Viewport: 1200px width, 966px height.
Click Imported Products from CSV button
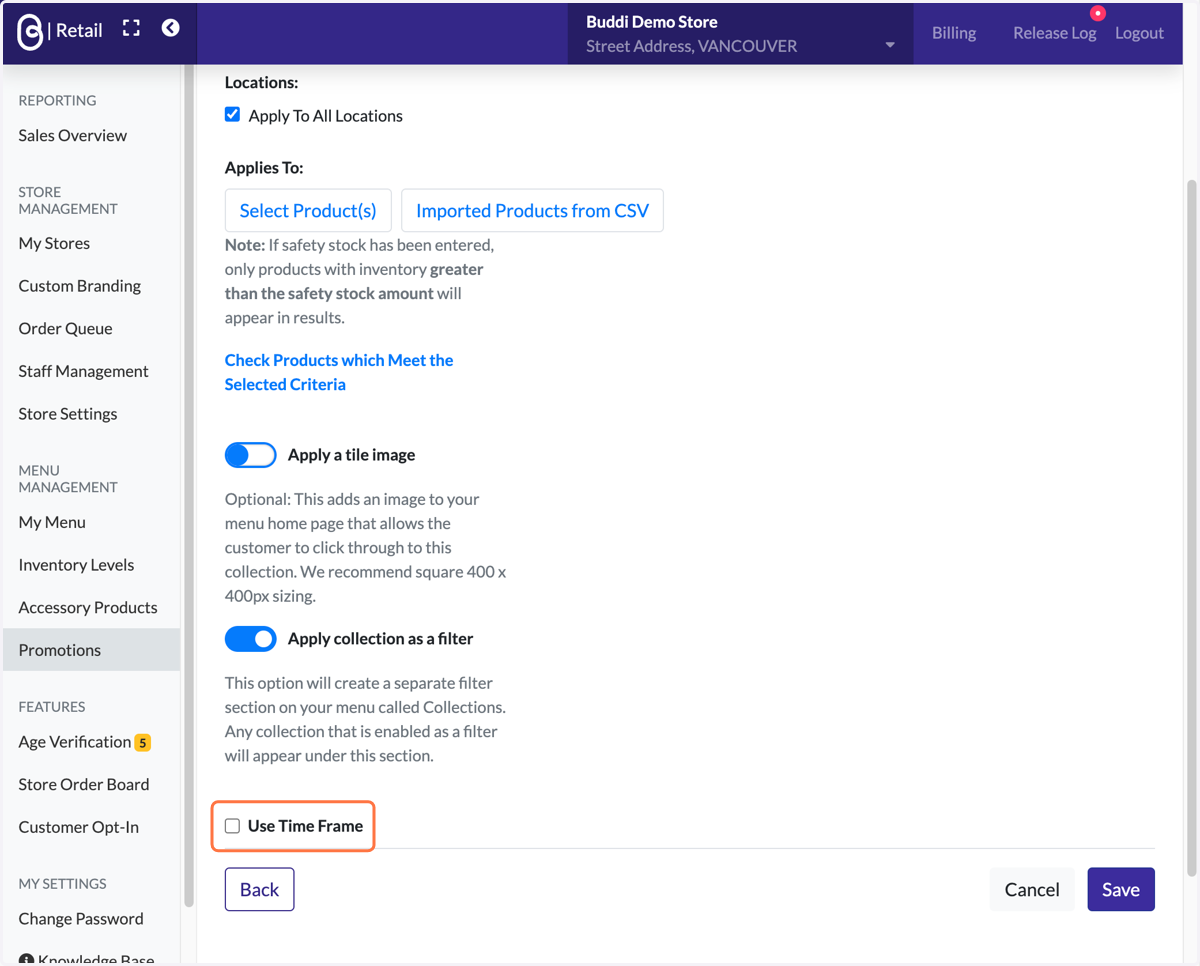[x=532, y=210]
